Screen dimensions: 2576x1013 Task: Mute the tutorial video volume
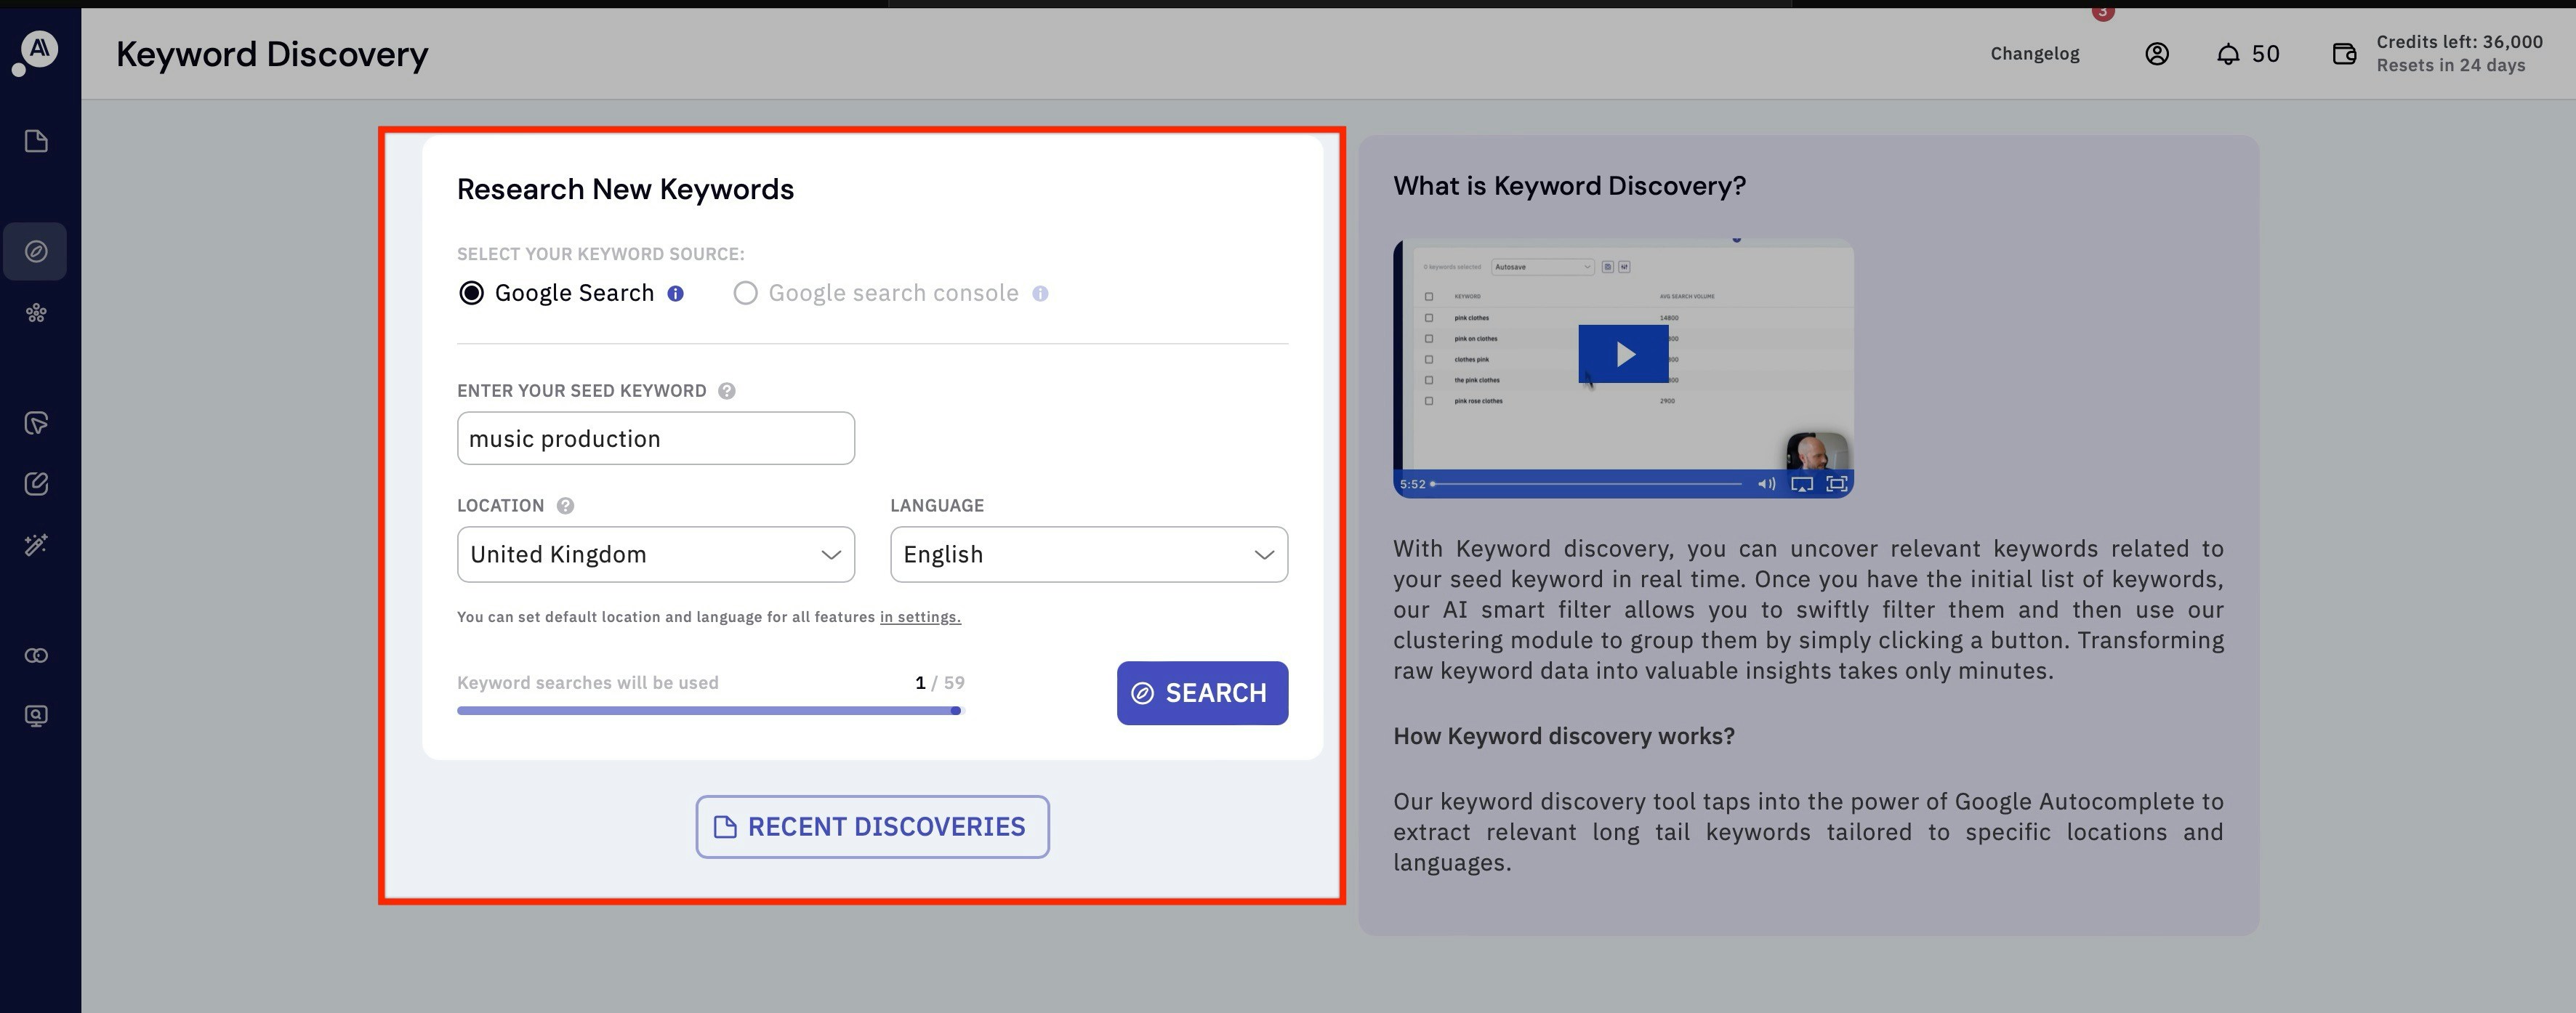point(1766,484)
